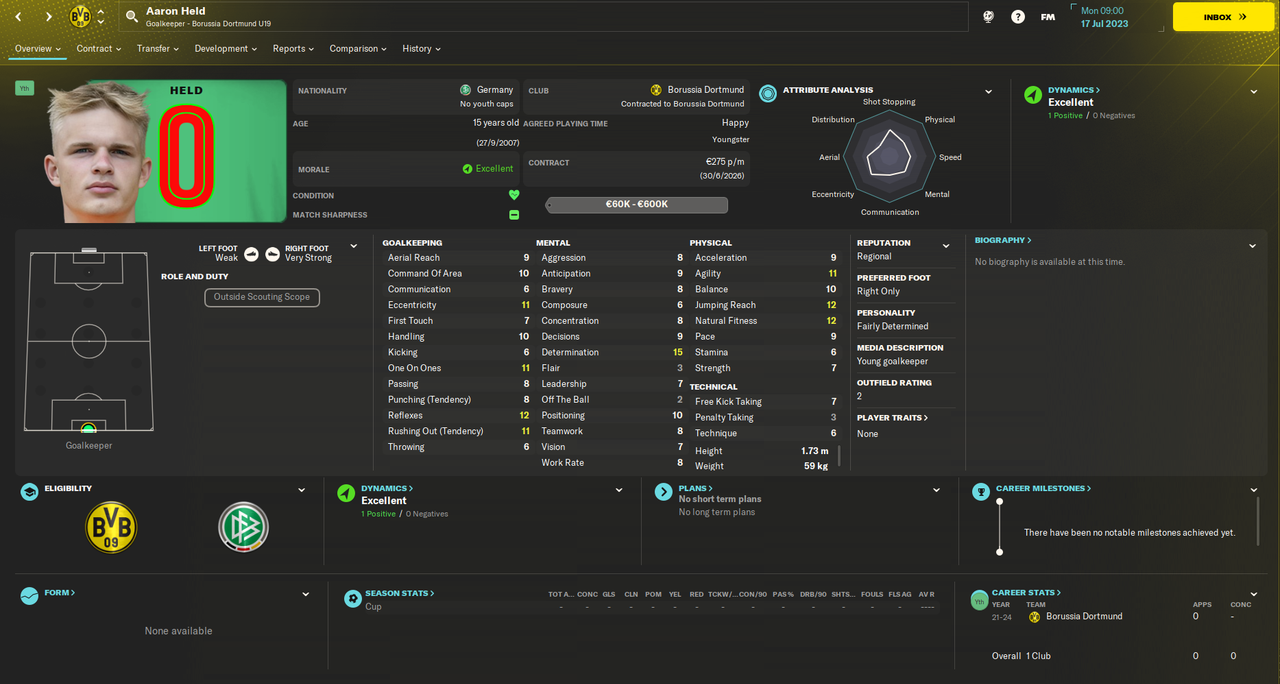
Task: Click the Reflexes attribute row
Action: [x=458, y=415]
